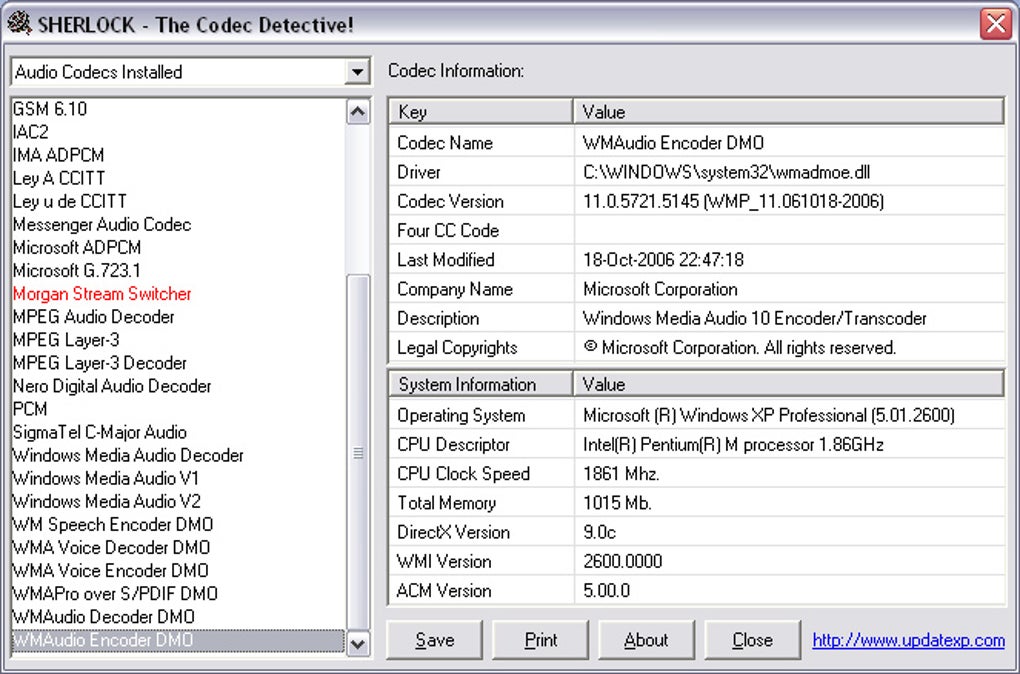Select IMA ADPCM codec
This screenshot has width=1020, height=674.
coord(59,155)
